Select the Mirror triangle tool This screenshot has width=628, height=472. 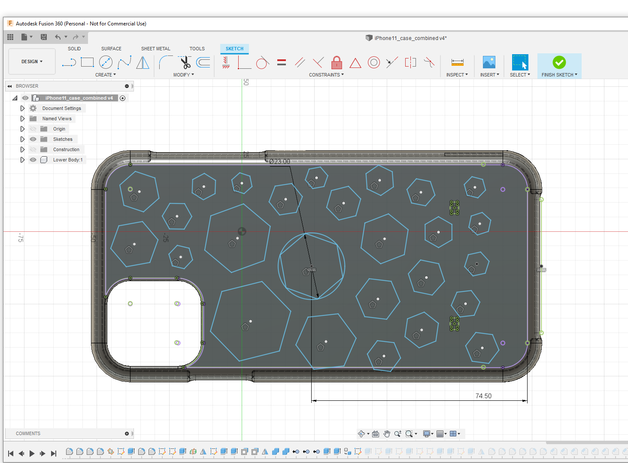pos(143,63)
